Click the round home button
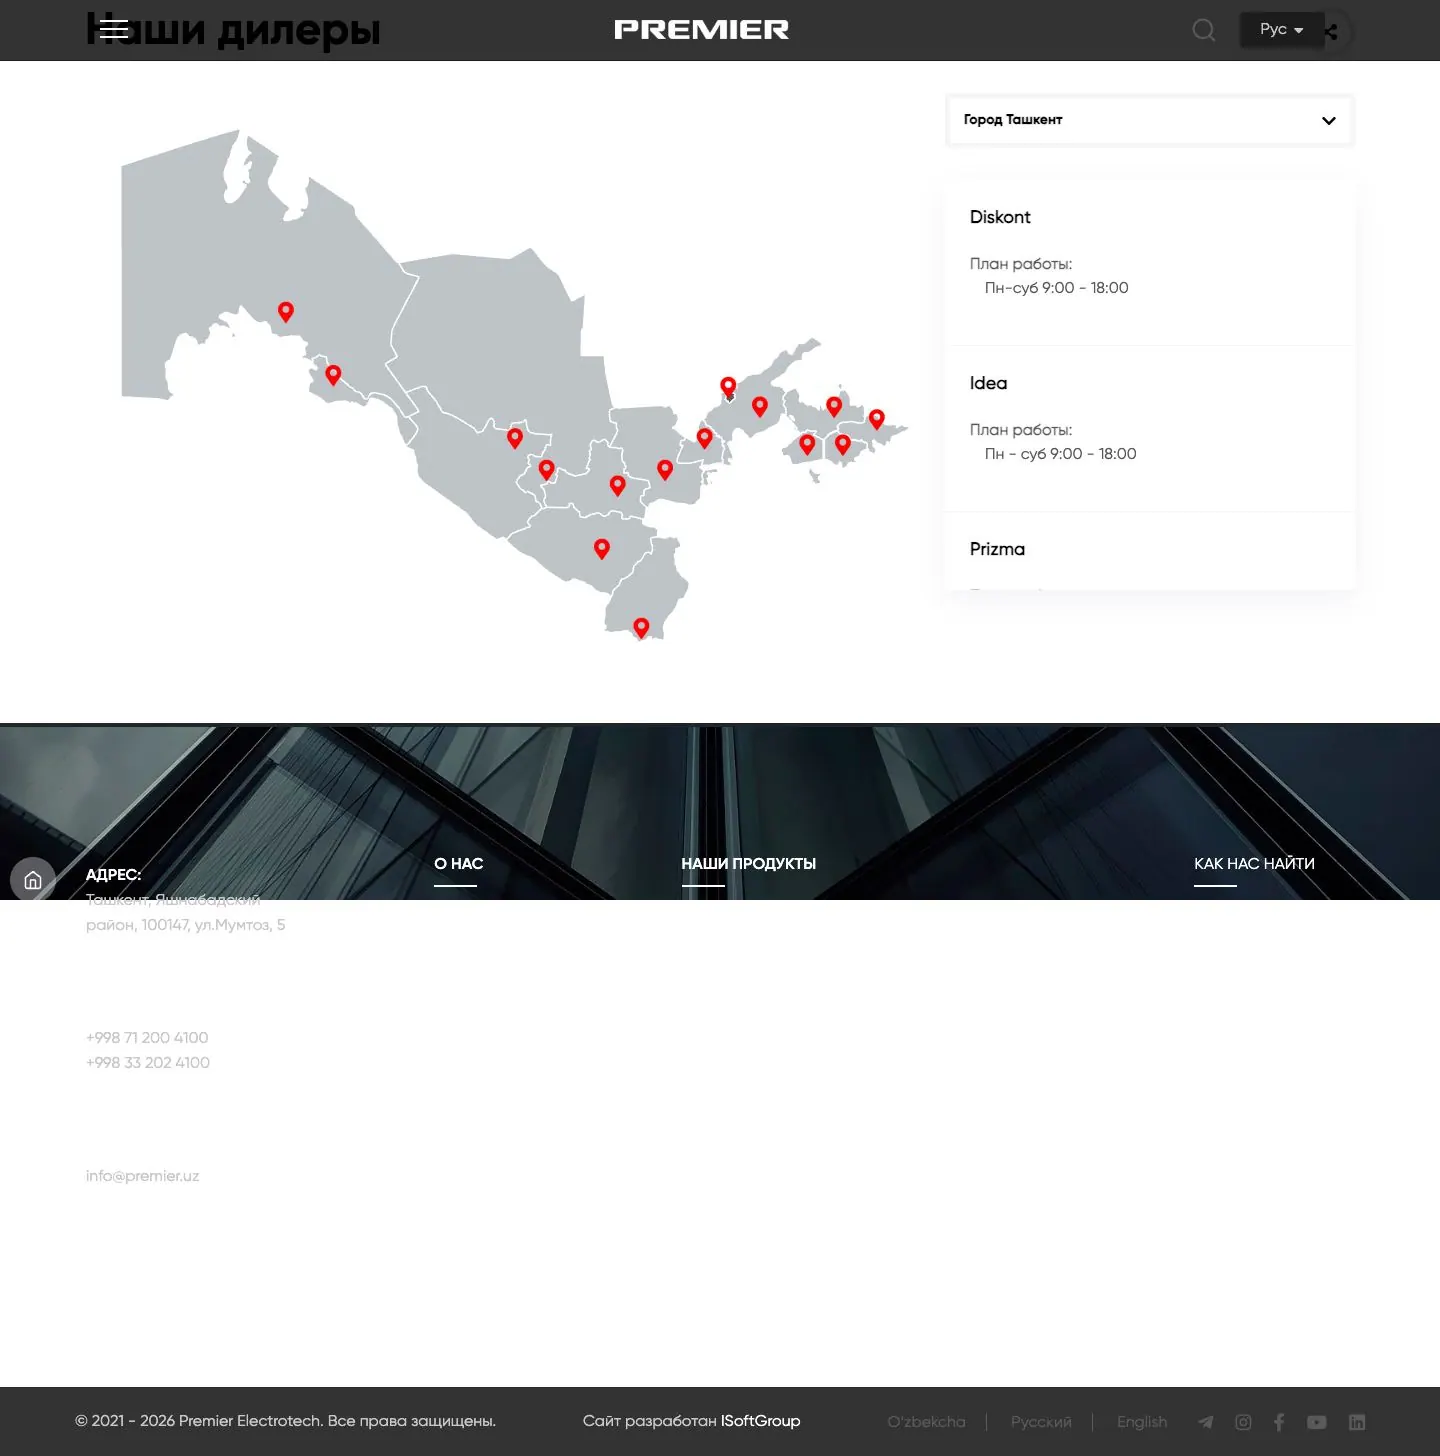Screen dimensions: 1440x1456 click(x=33, y=880)
